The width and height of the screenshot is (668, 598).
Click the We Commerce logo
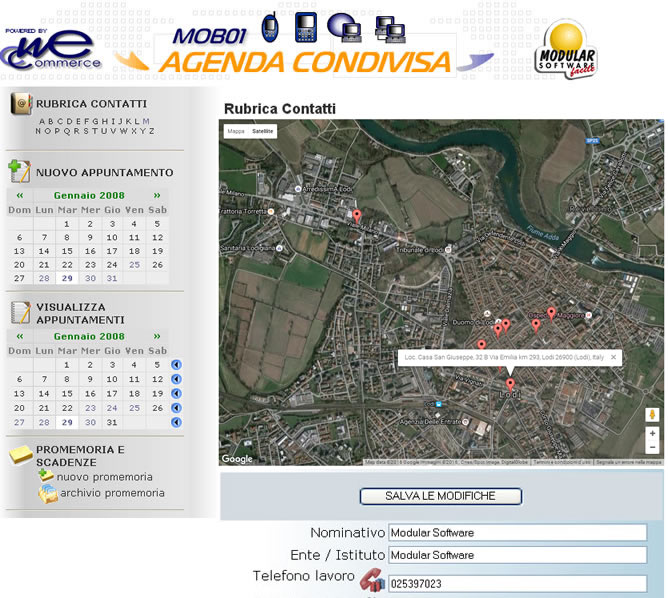(50, 49)
